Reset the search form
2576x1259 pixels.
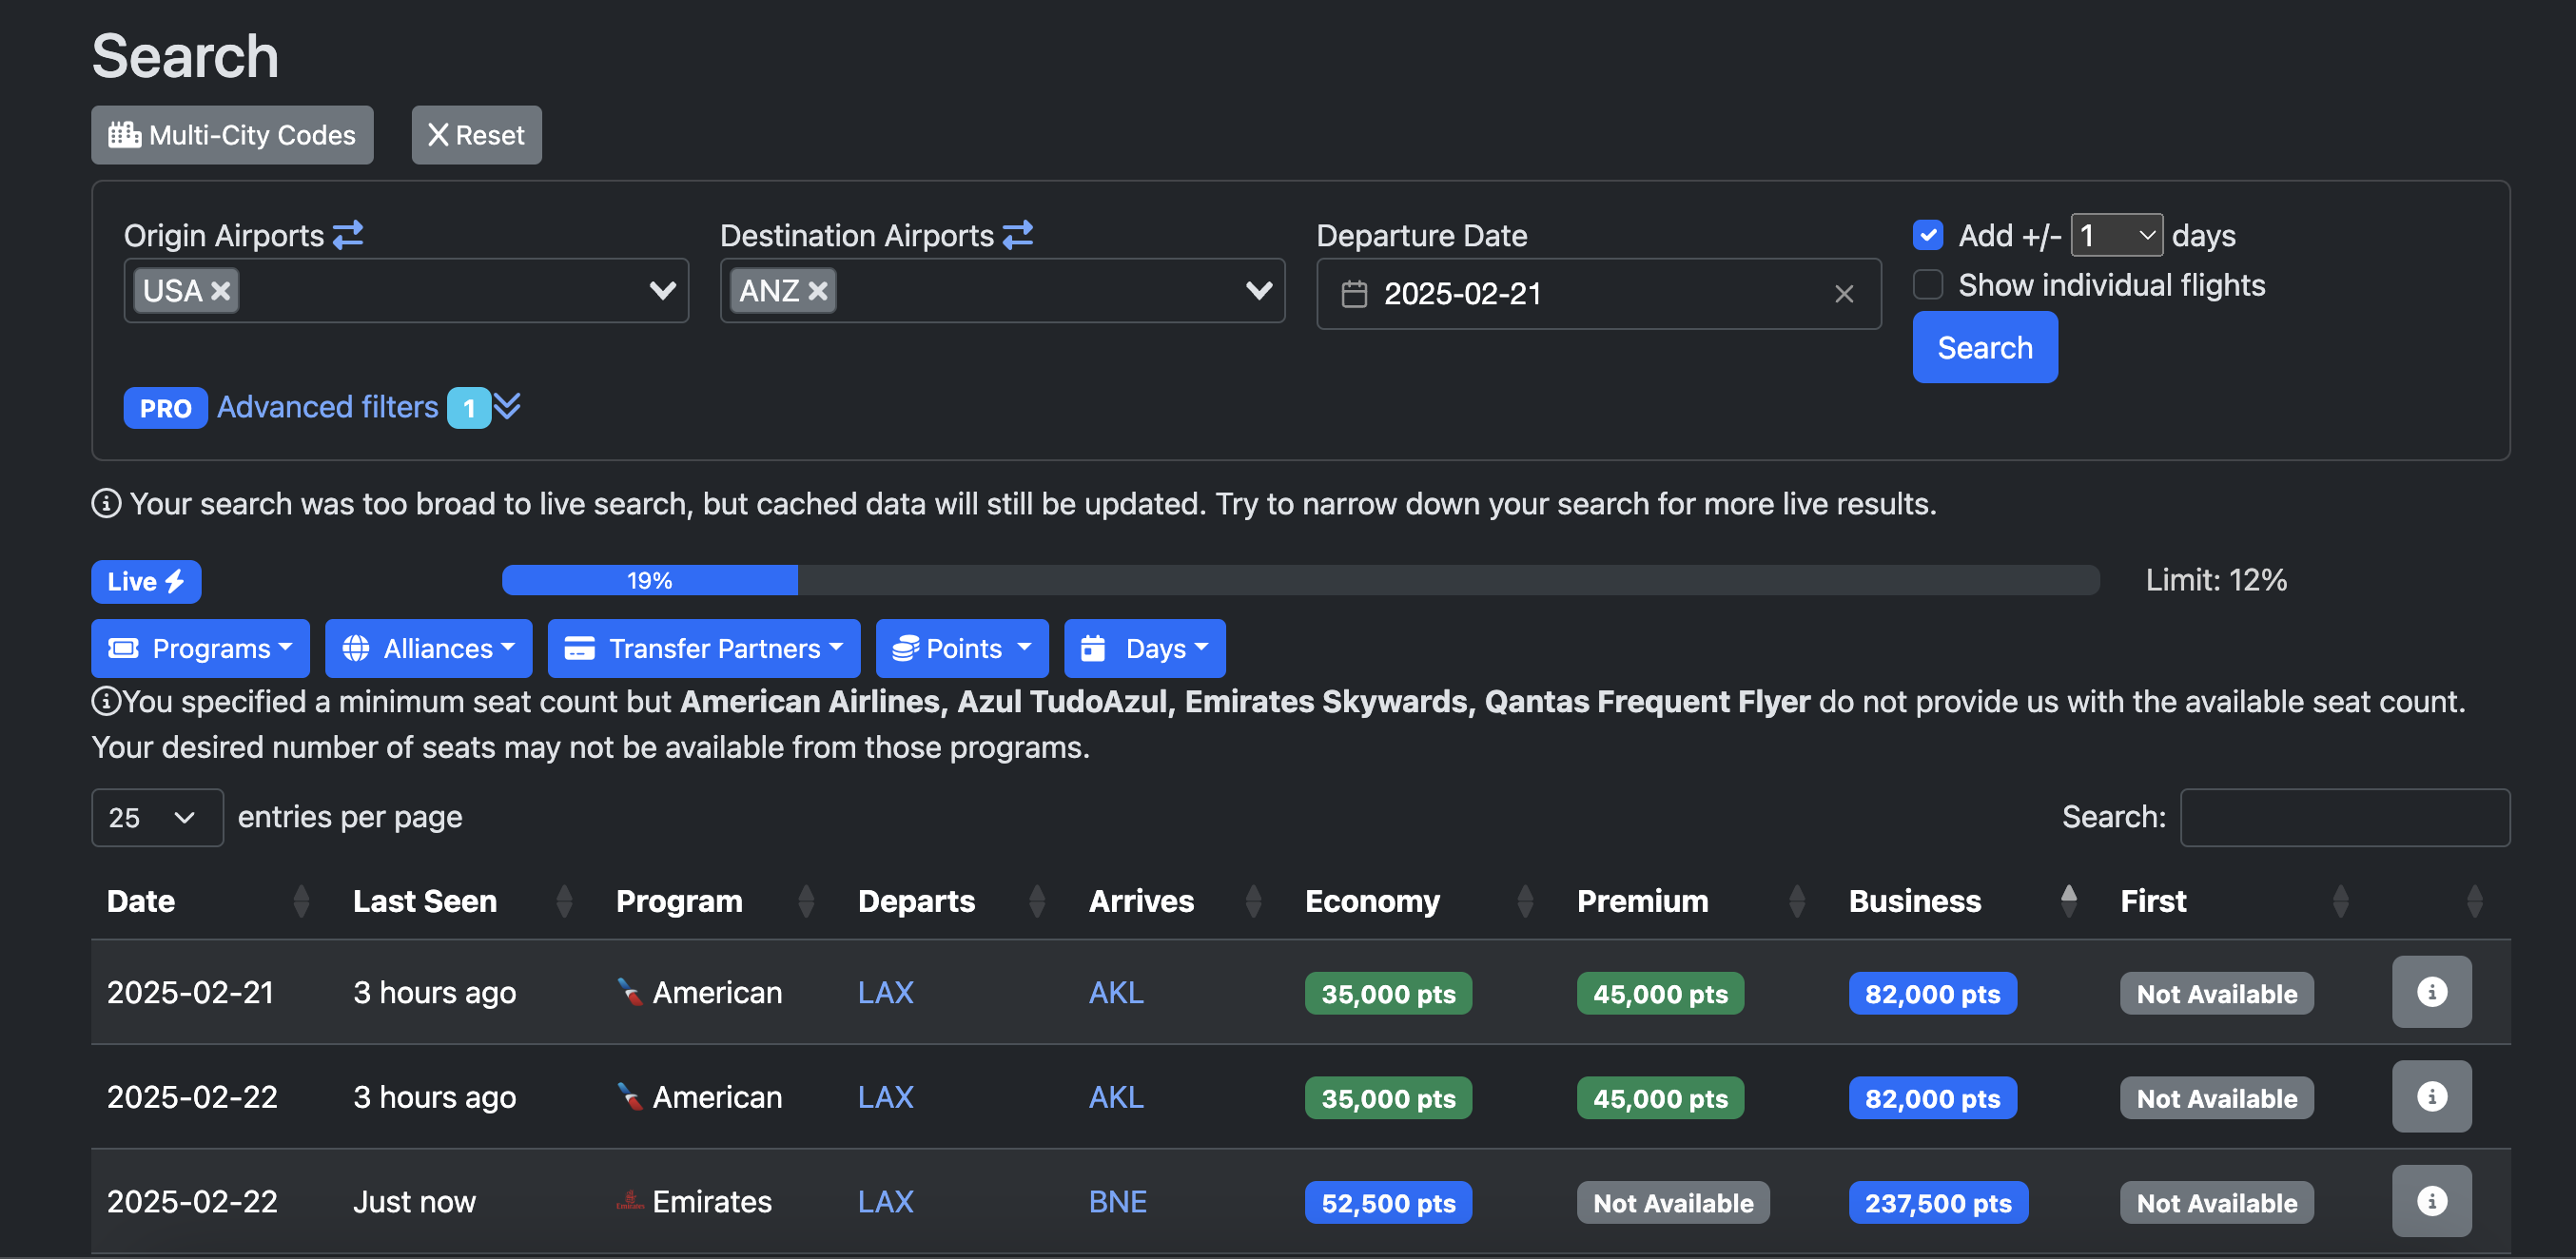pos(476,135)
